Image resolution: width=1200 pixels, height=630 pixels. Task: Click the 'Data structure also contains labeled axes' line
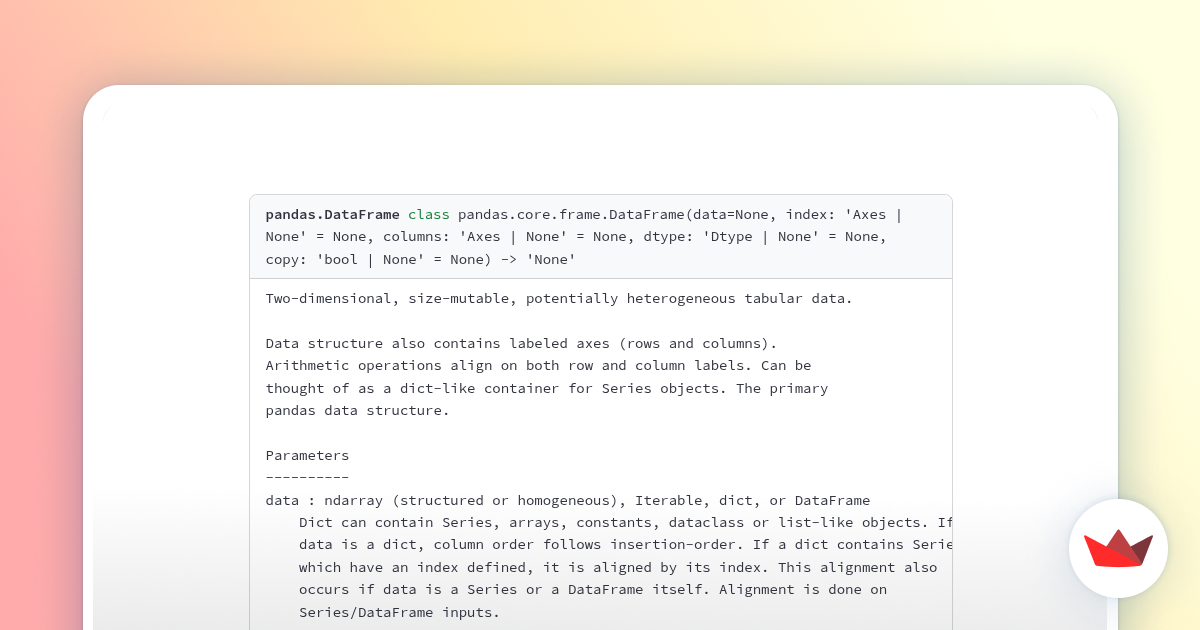(521, 343)
